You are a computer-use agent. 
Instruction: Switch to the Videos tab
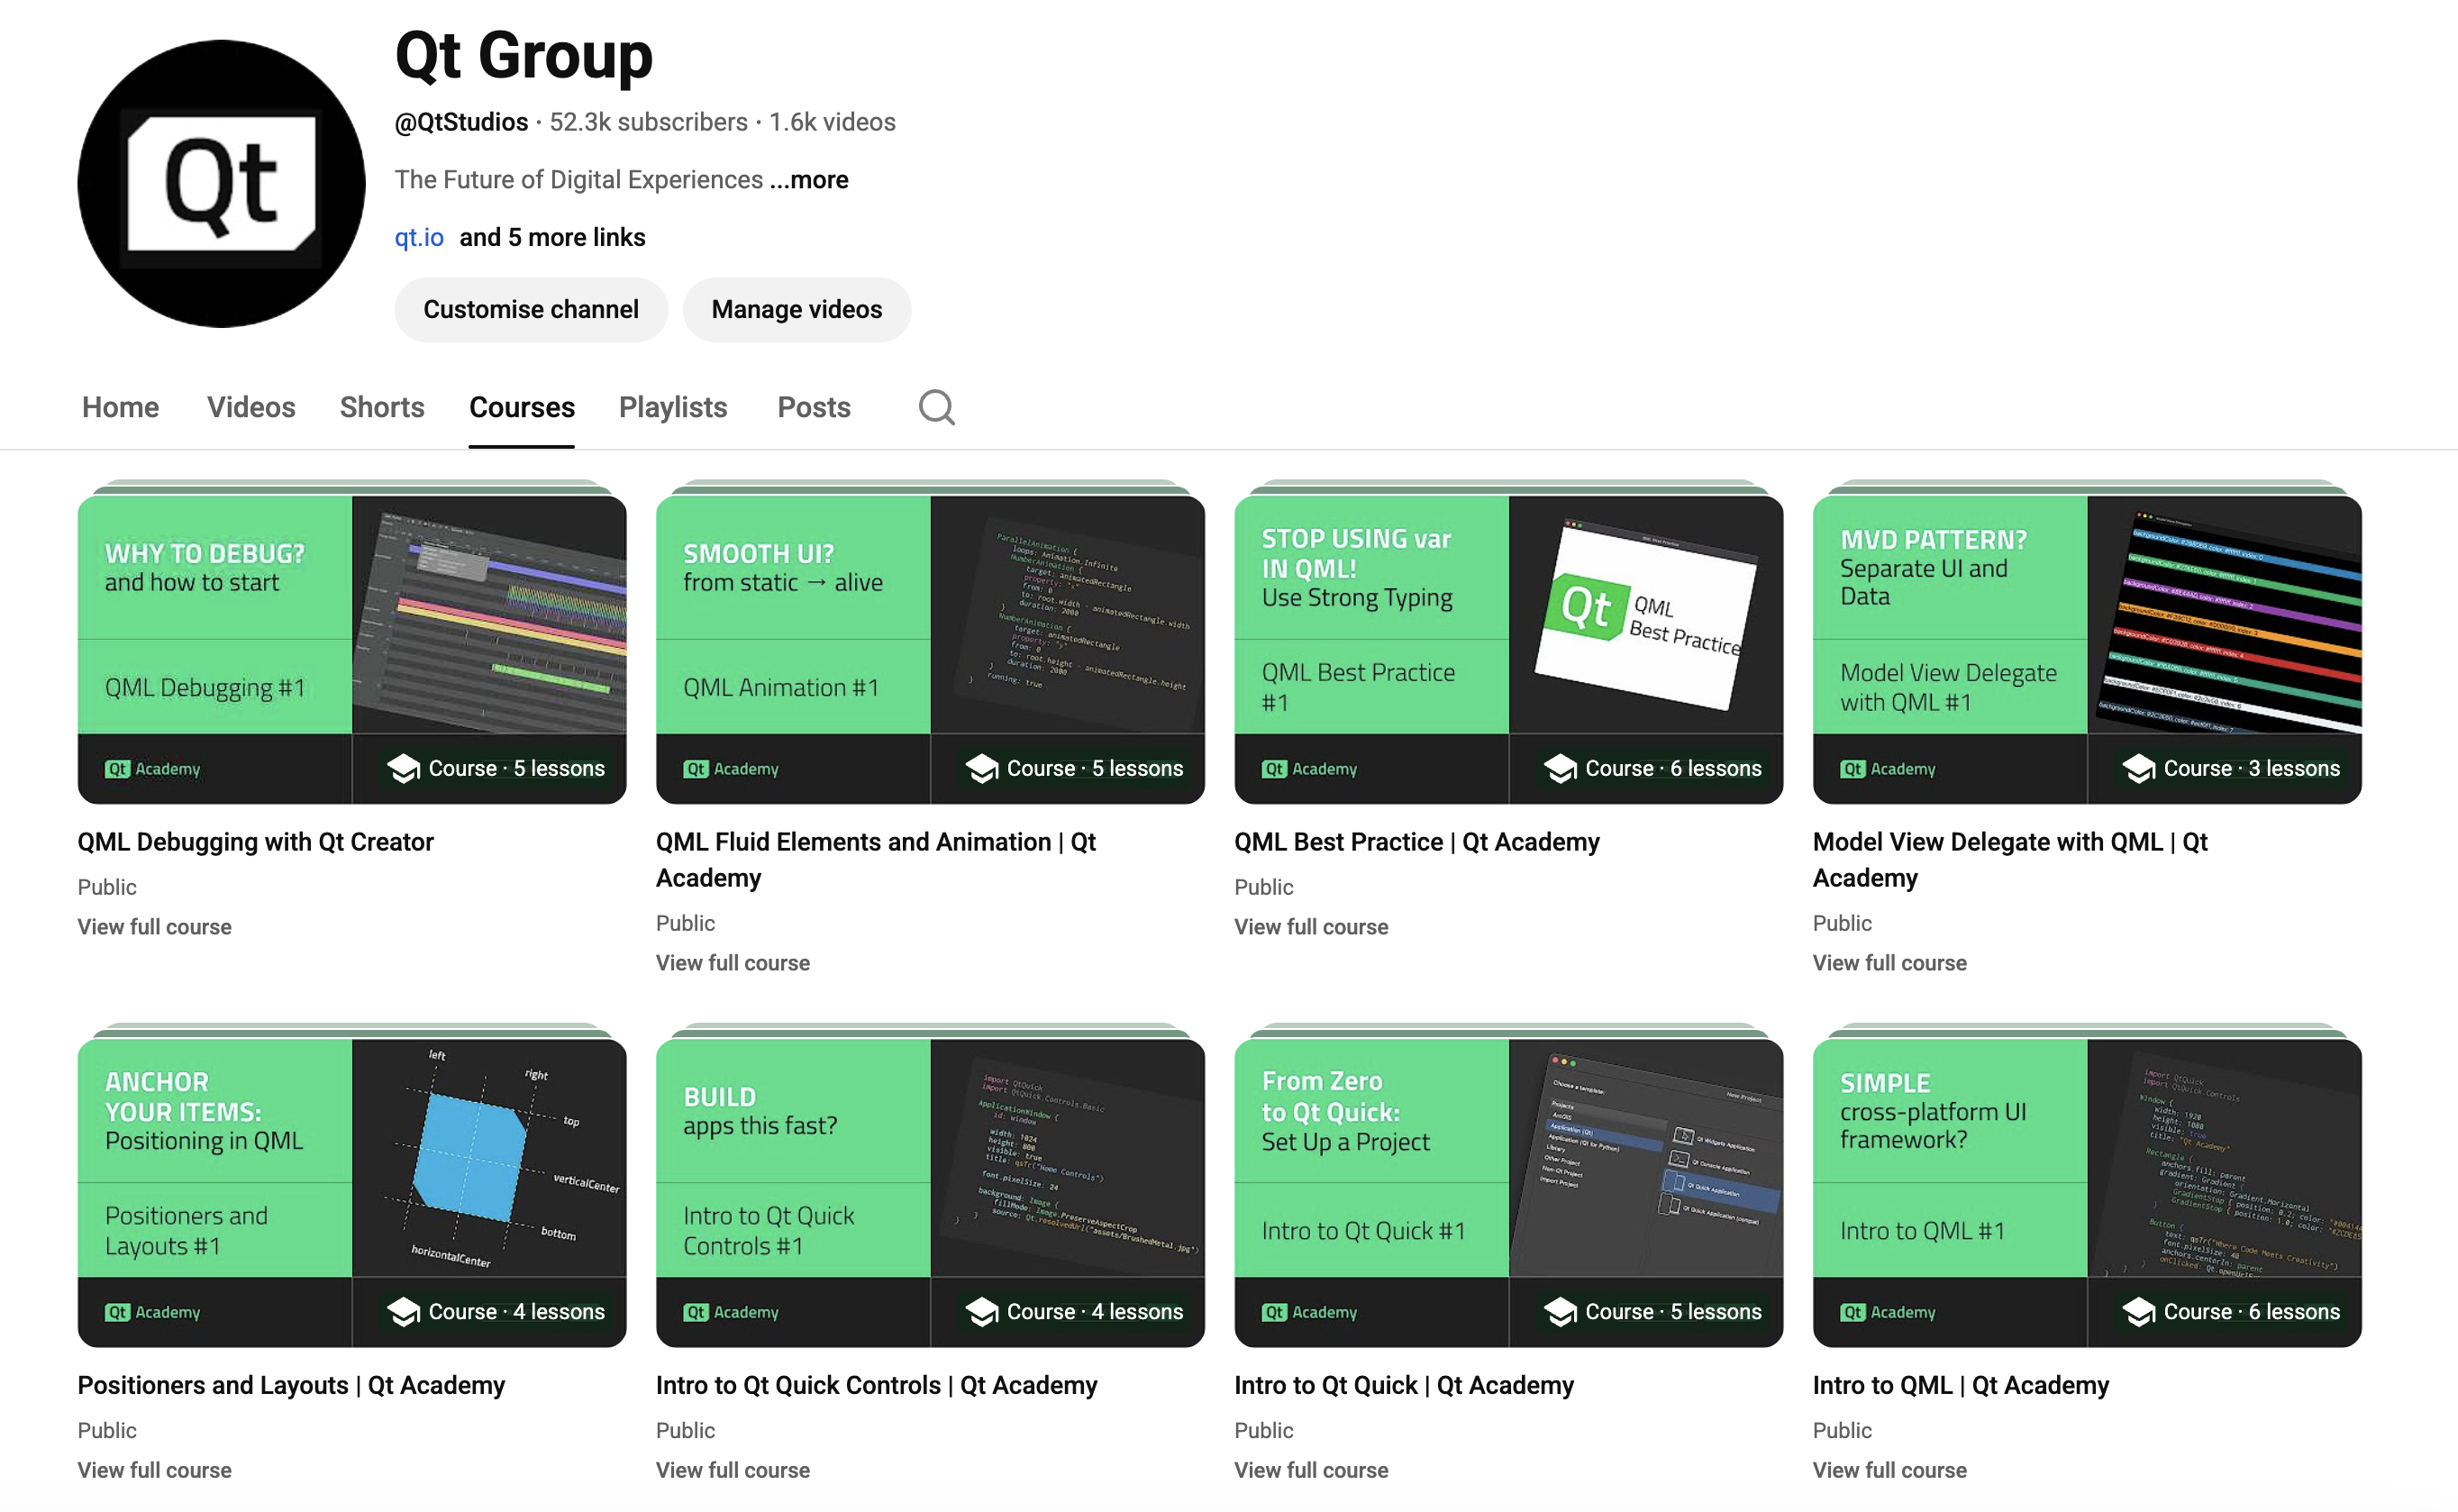click(251, 407)
